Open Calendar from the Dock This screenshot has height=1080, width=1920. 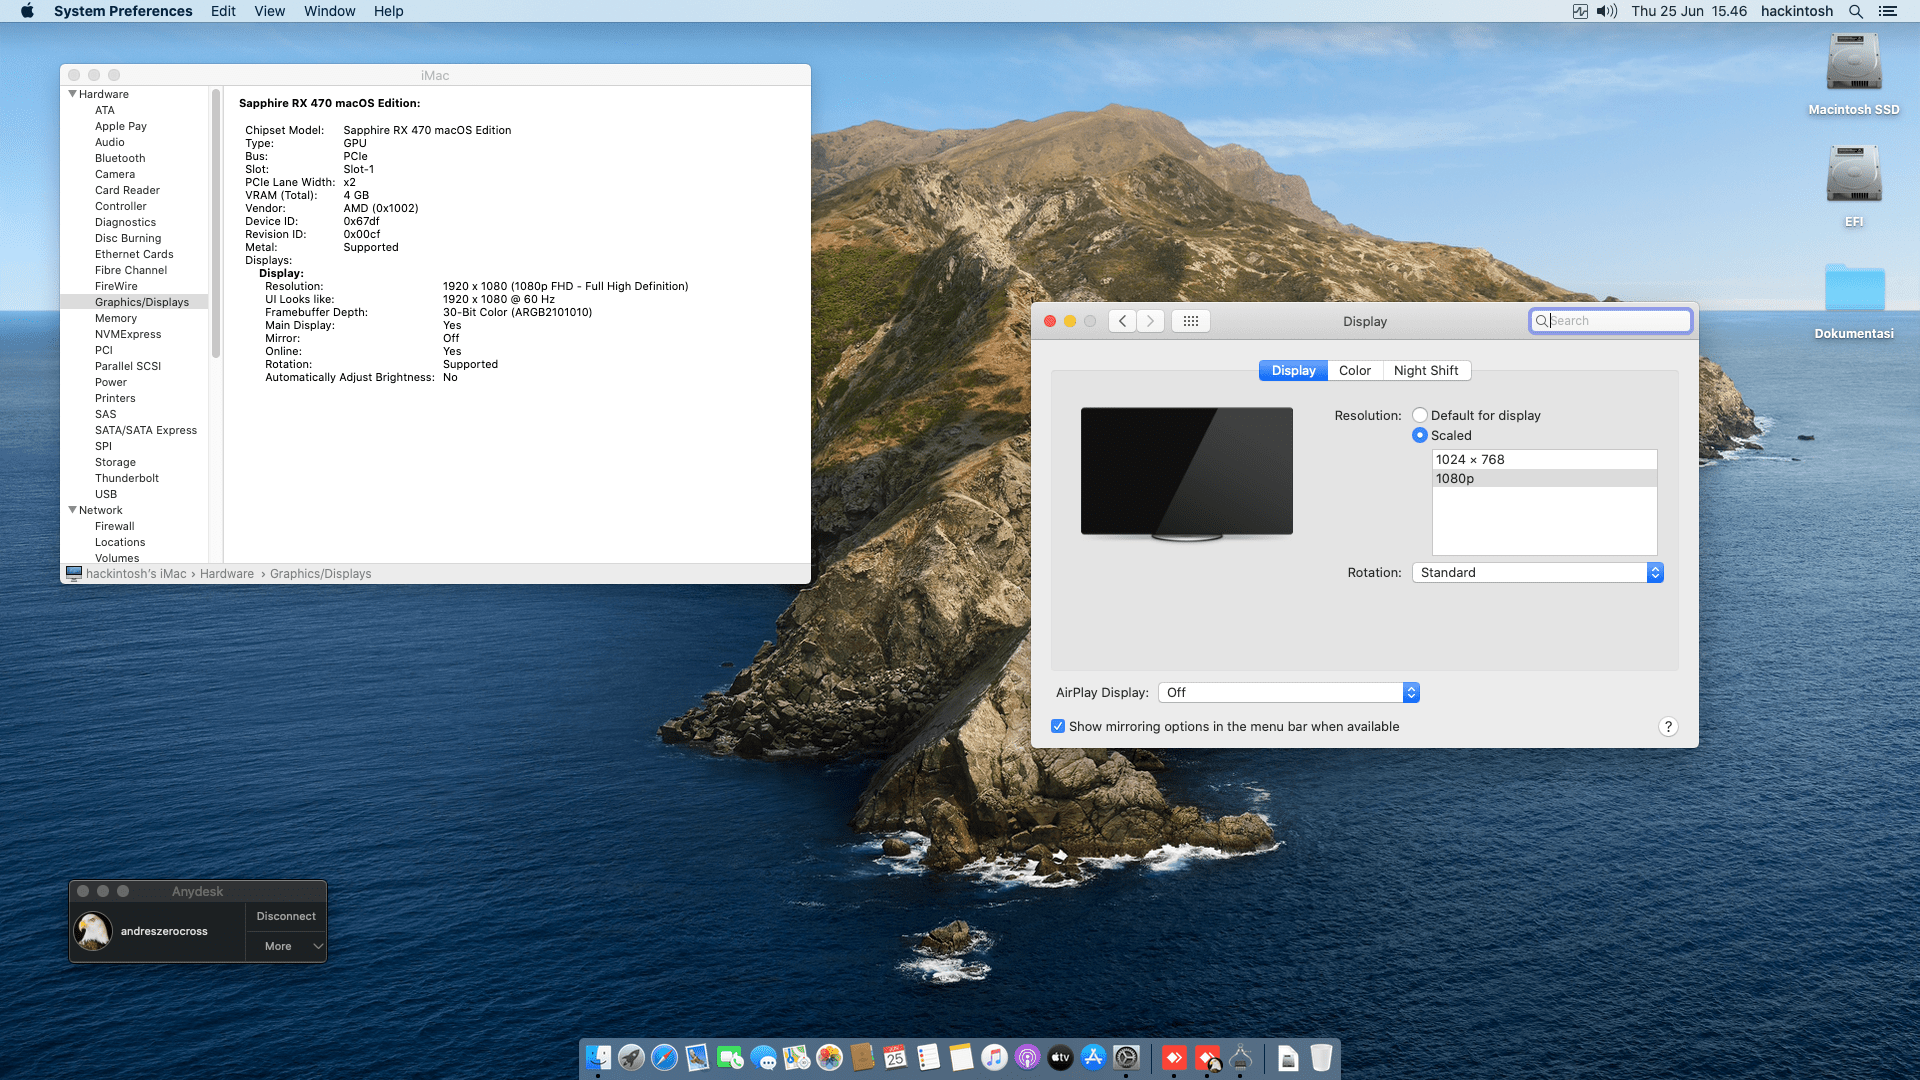point(895,1057)
